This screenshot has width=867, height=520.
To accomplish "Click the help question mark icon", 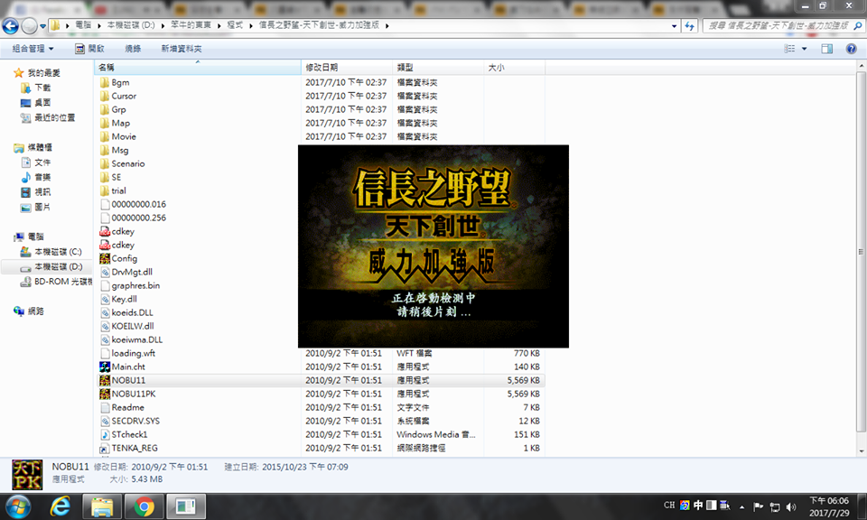I will [853, 47].
